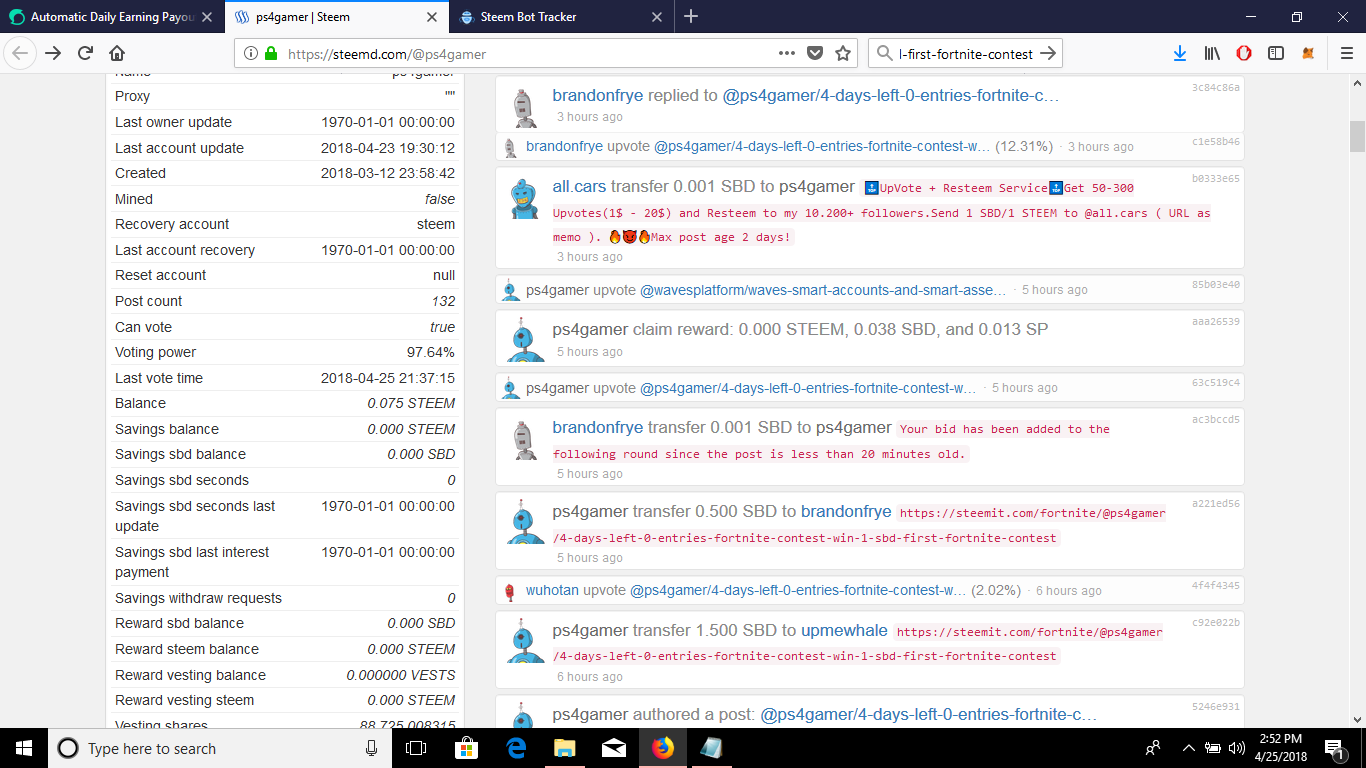Click avatar beside the claim reward entry
Viewport: 1366px width, 768px height.
click(524, 341)
